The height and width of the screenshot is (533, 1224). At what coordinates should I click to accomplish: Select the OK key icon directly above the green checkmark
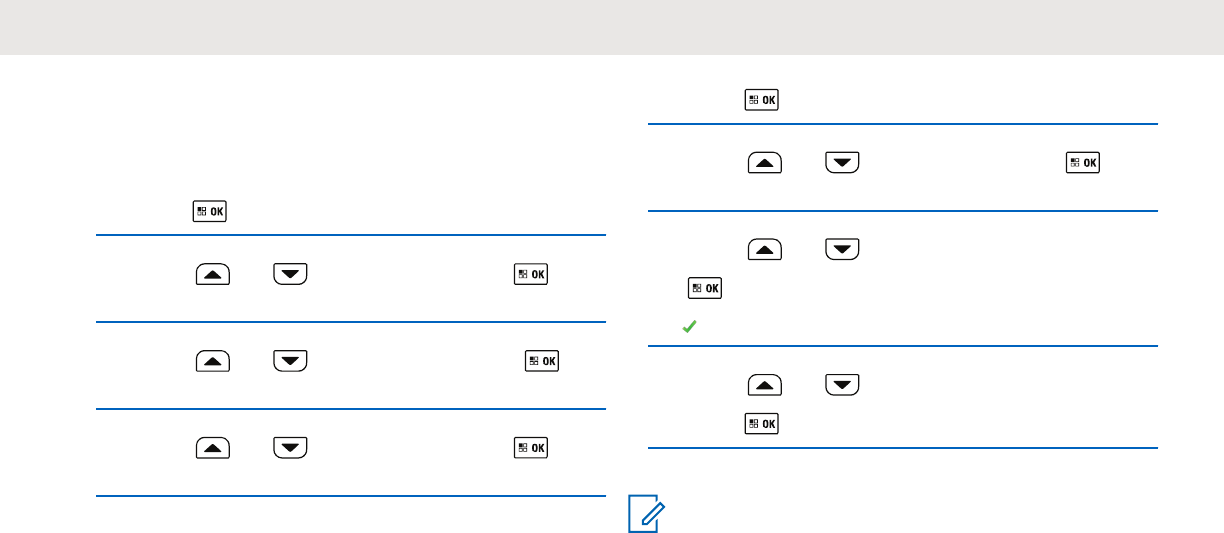coord(704,288)
